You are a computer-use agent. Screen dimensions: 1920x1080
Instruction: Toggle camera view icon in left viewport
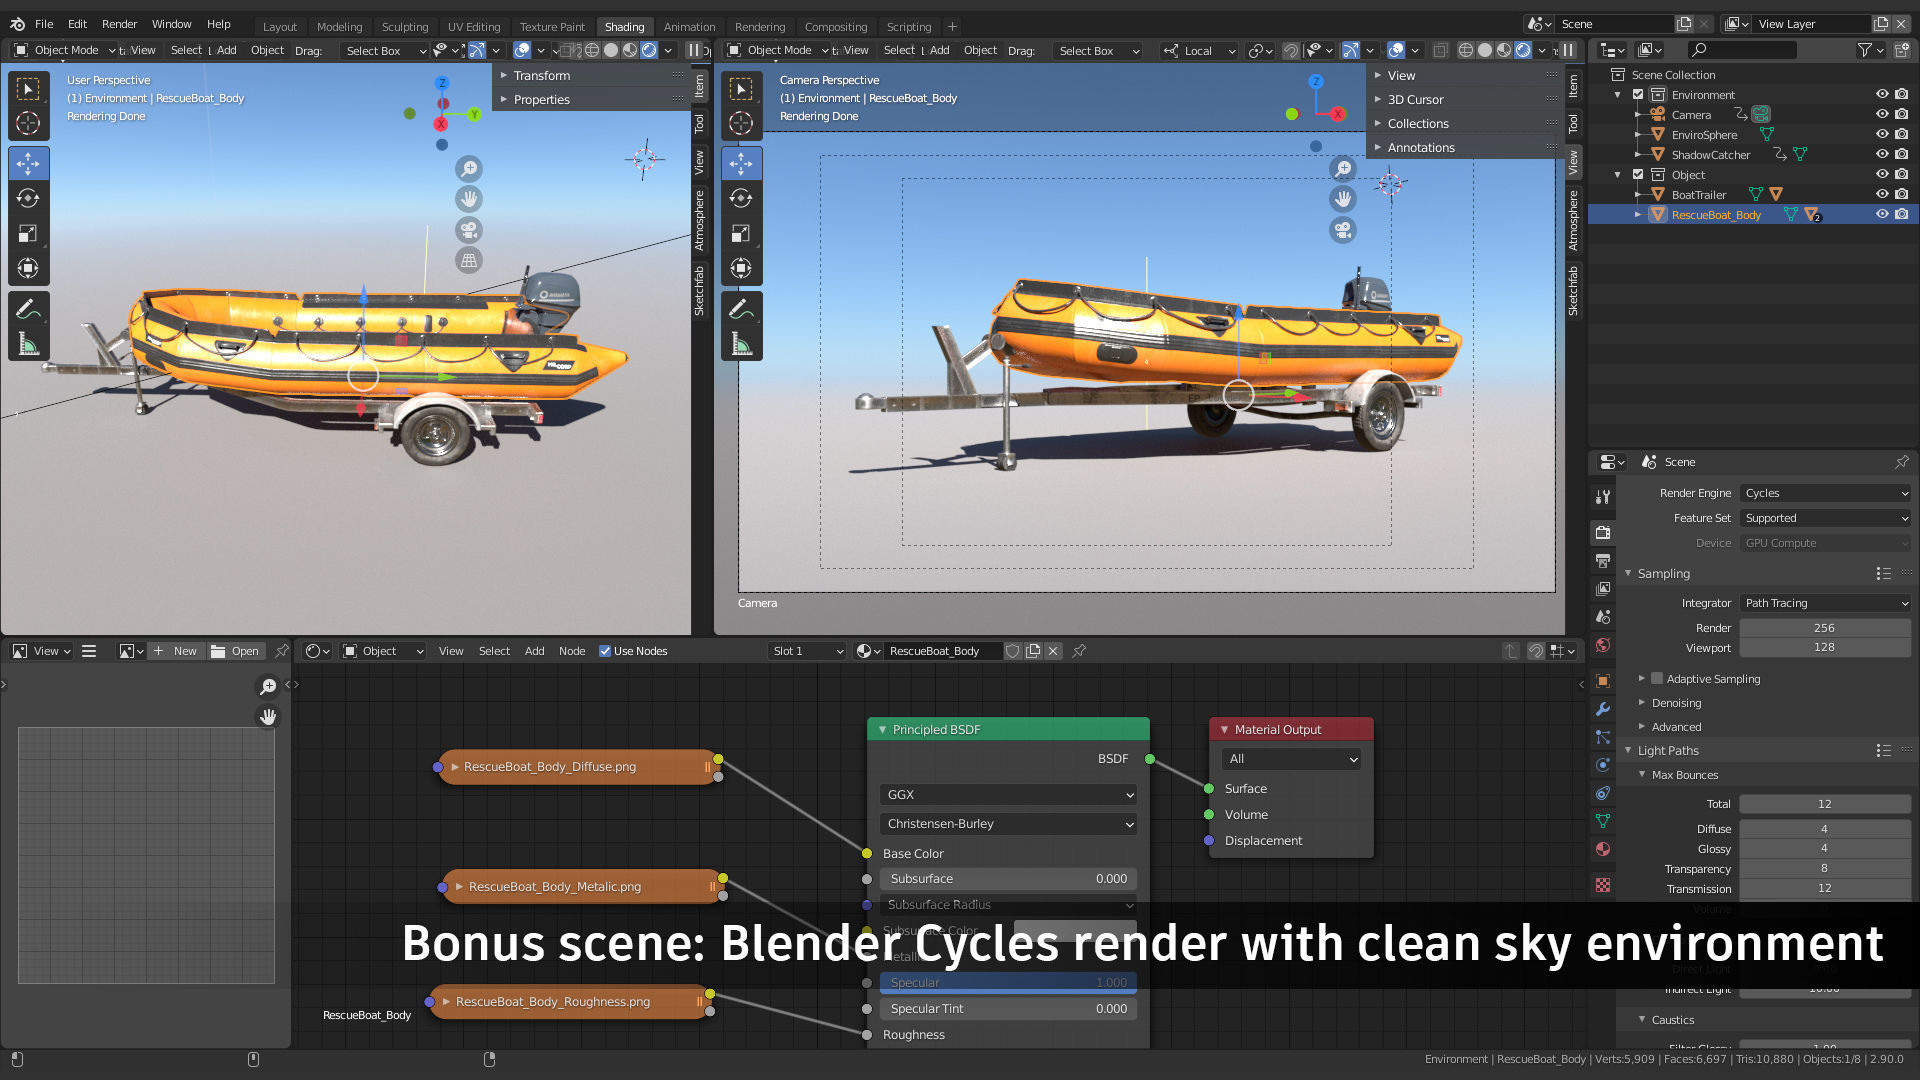(x=469, y=230)
